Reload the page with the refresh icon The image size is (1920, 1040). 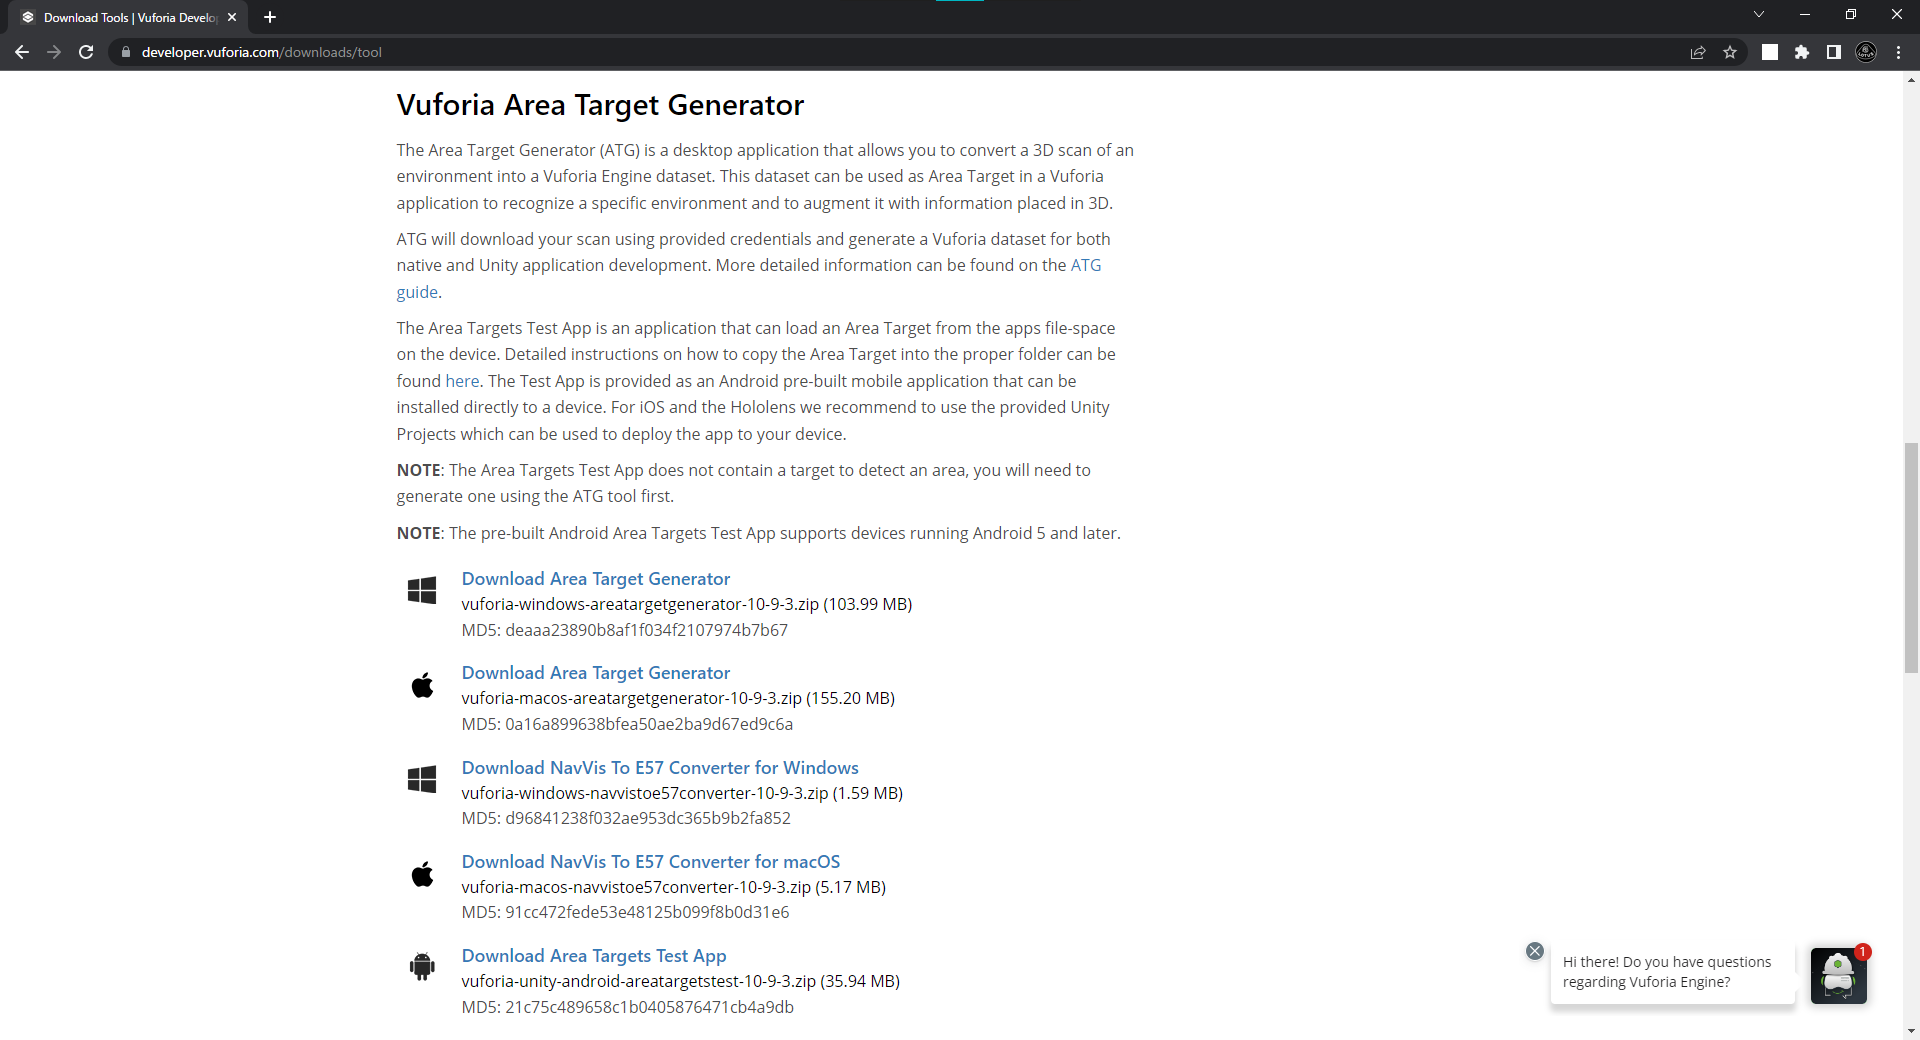click(86, 52)
